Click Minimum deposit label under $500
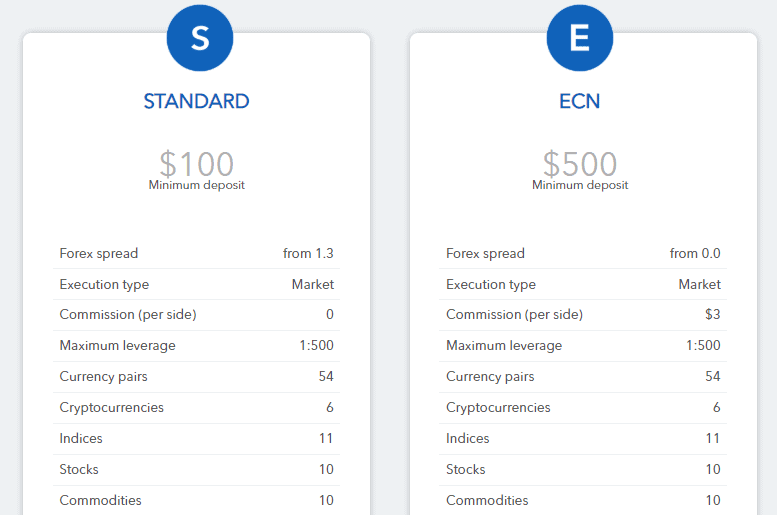Image resolution: width=777 pixels, height=515 pixels. pyautogui.click(x=580, y=185)
